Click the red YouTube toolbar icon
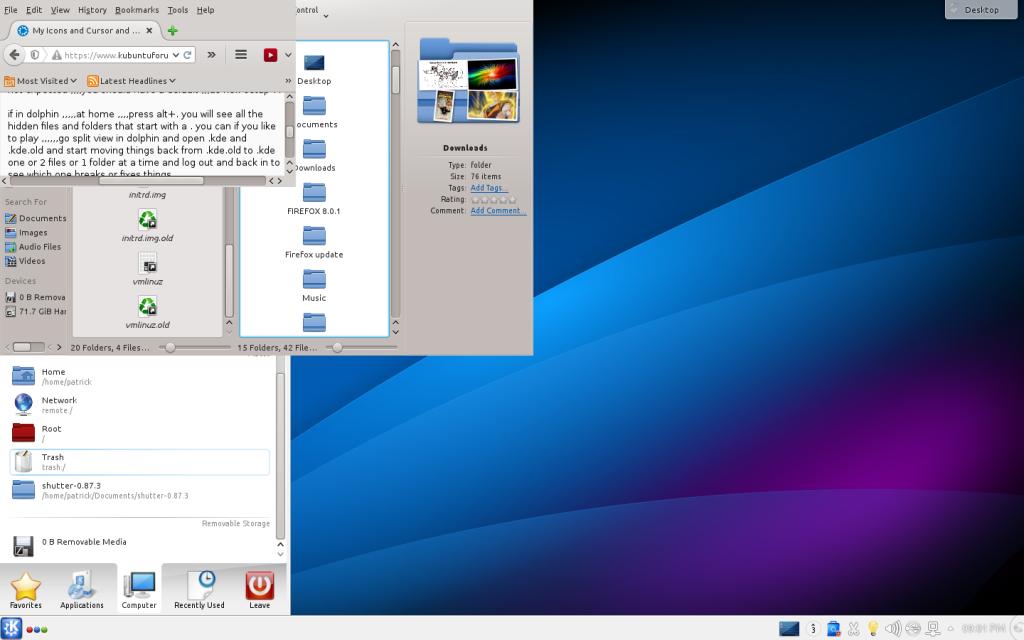This screenshot has height=640, width=1024. pyautogui.click(x=270, y=55)
